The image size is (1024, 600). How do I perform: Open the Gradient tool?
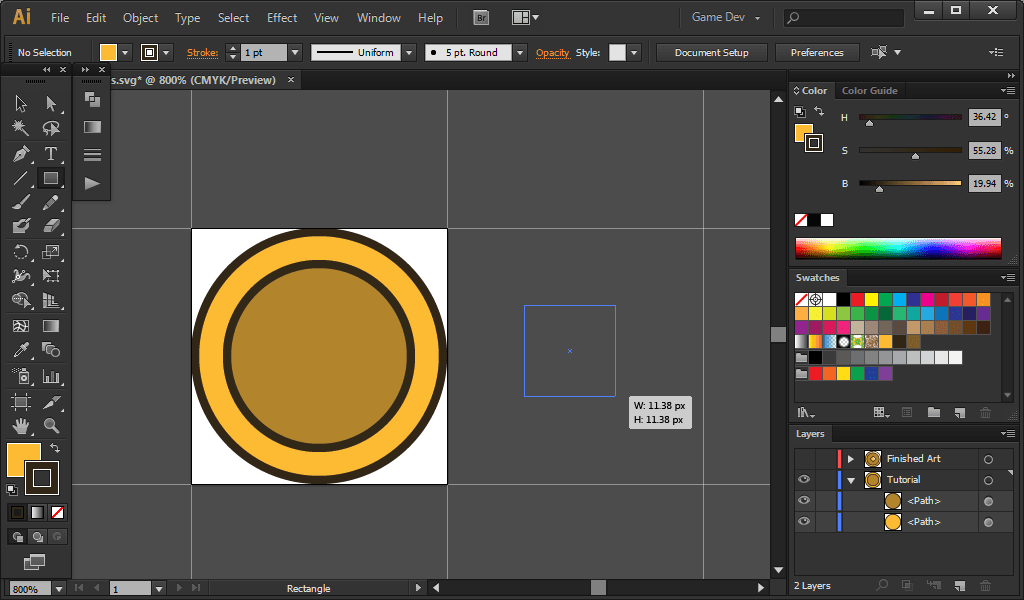click(51, 324)
